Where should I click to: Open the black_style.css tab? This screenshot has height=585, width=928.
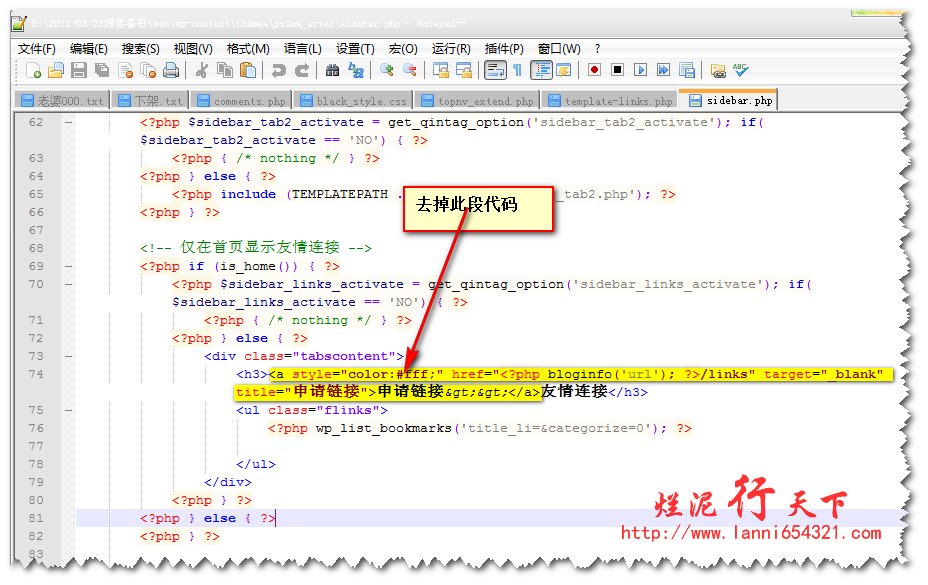tap(353, 101)
